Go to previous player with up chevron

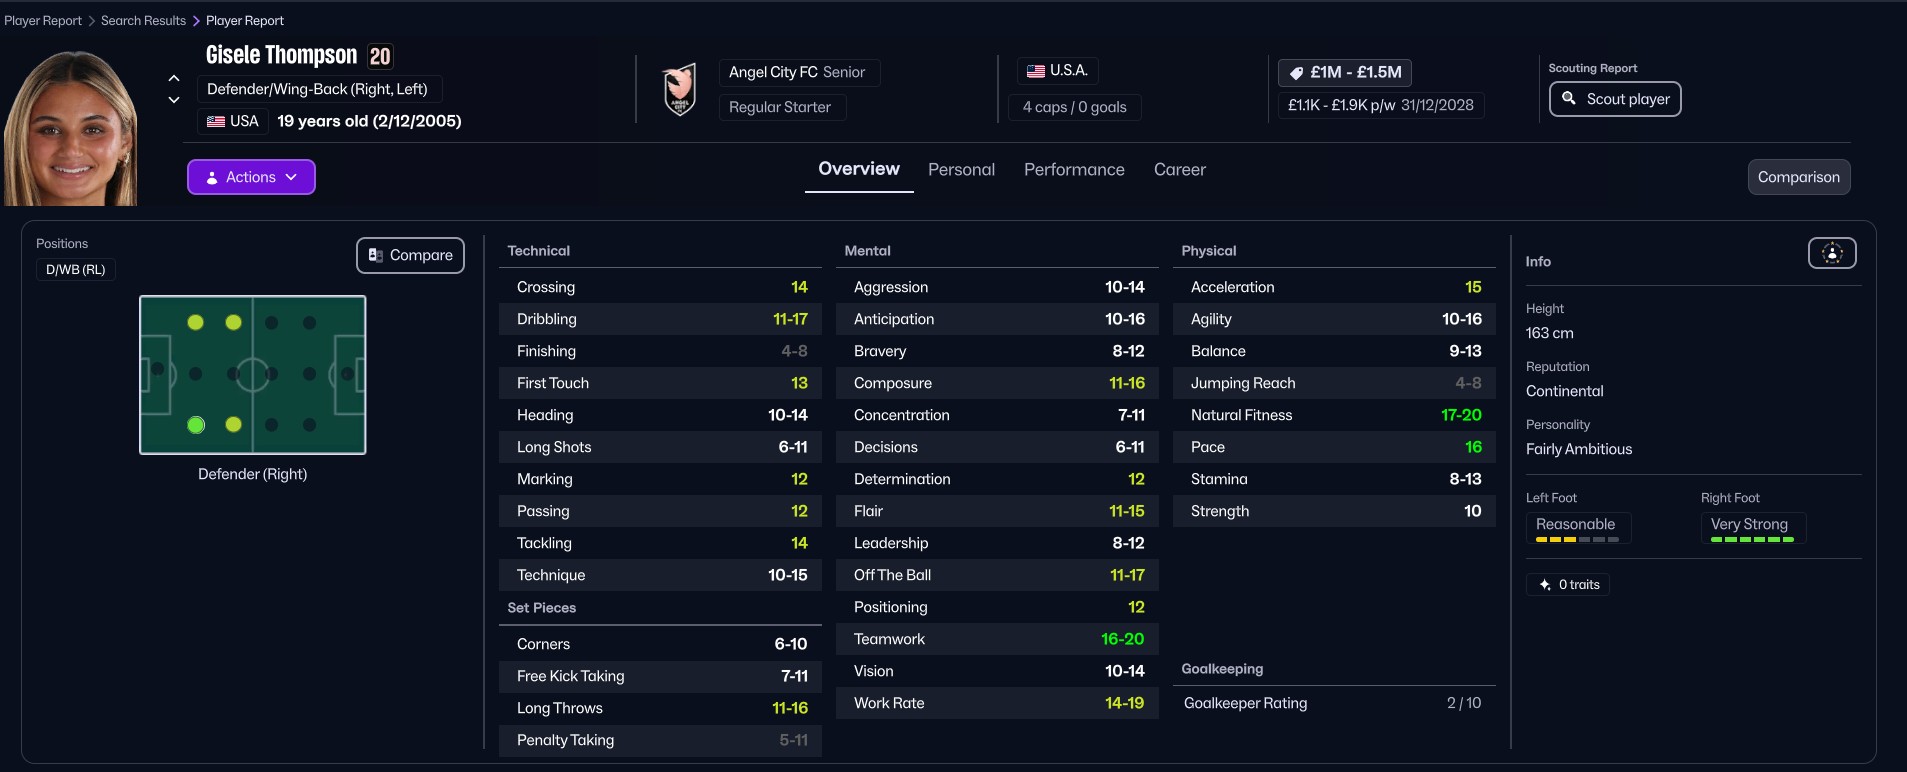(x=174, y=78)
